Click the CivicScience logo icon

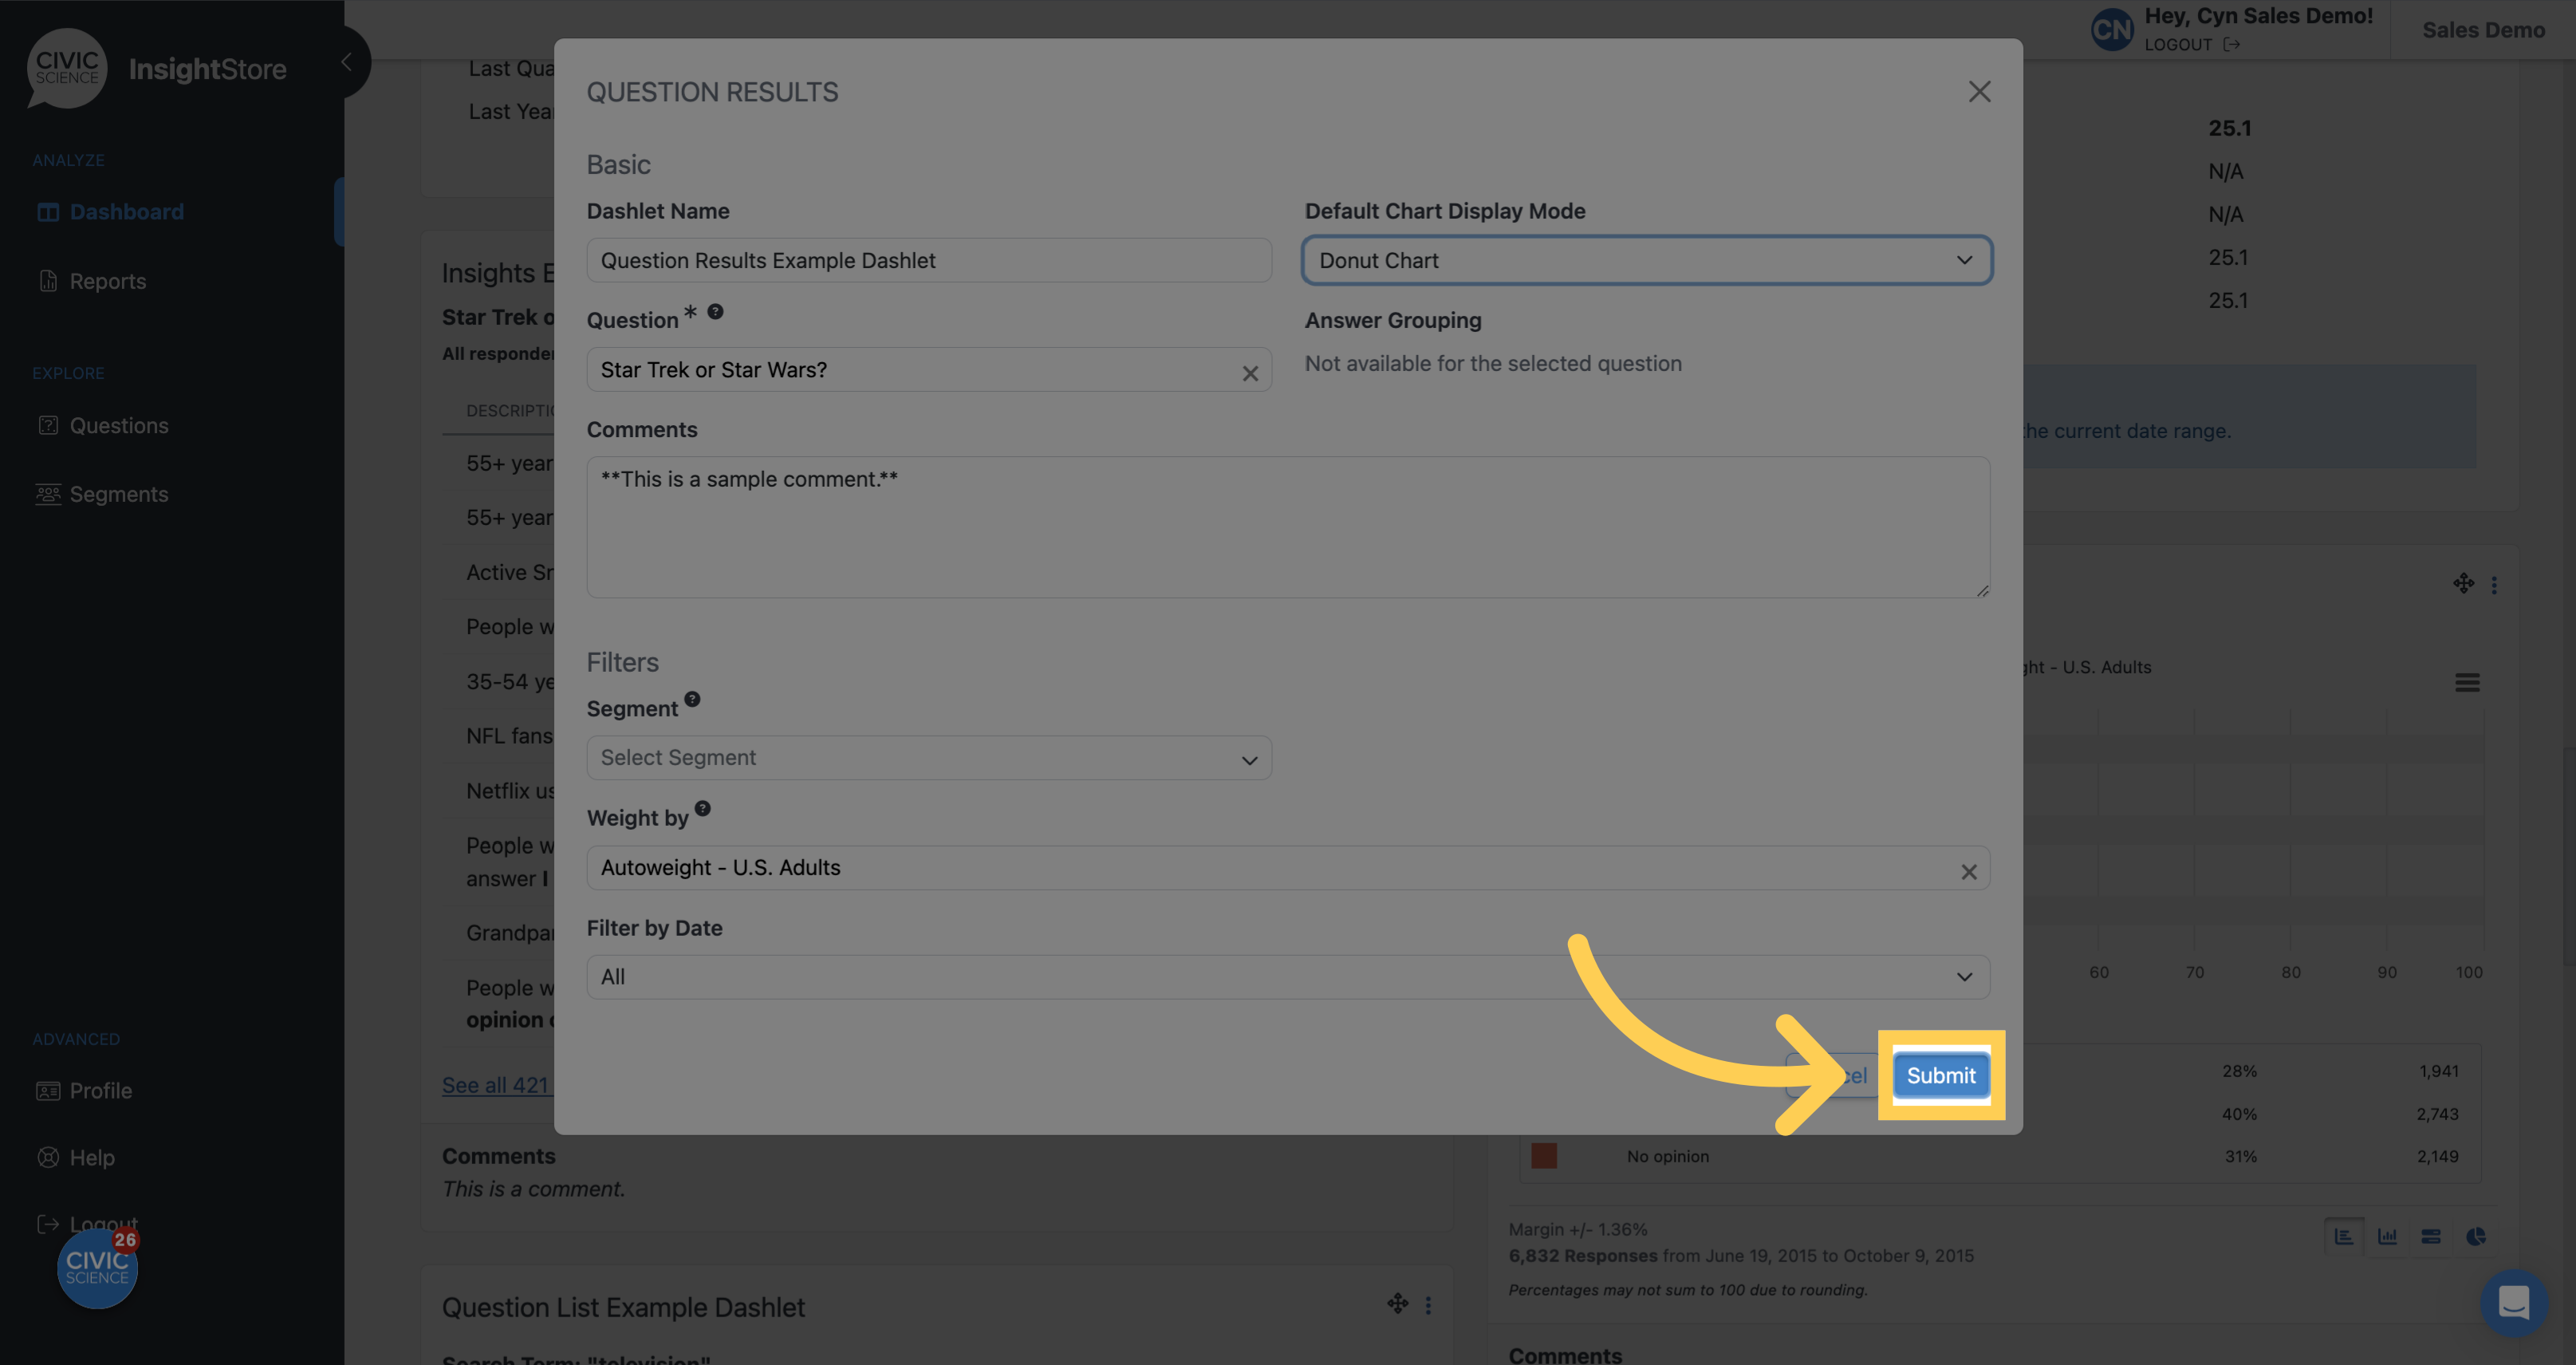pos(68,68)
